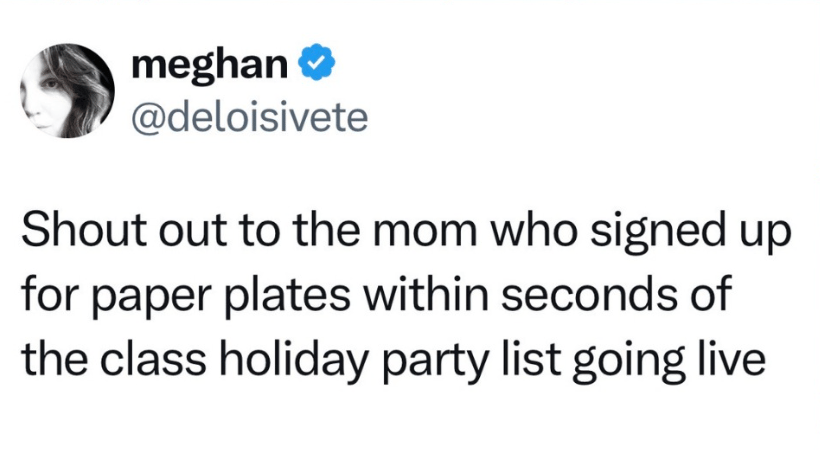Click the word "class" in the tweet
The image size is (820, 450).
point(153,357)
